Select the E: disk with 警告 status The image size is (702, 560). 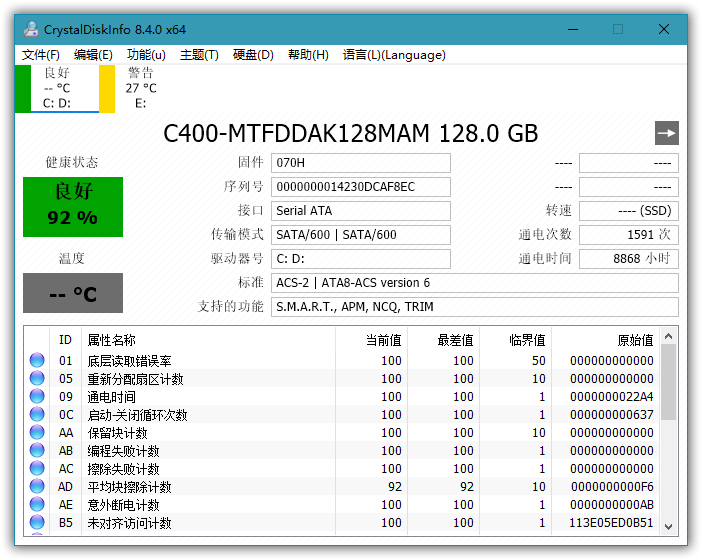pos(141,88)
